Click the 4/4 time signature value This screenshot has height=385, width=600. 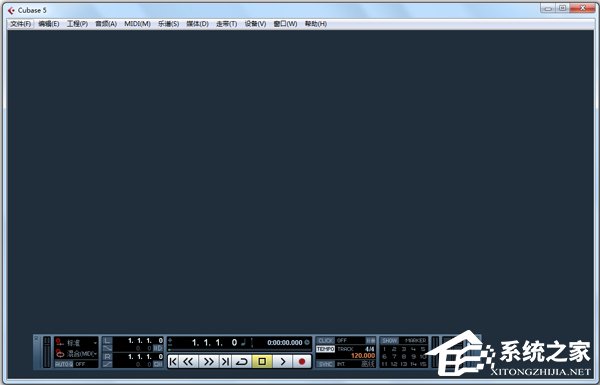370,349
